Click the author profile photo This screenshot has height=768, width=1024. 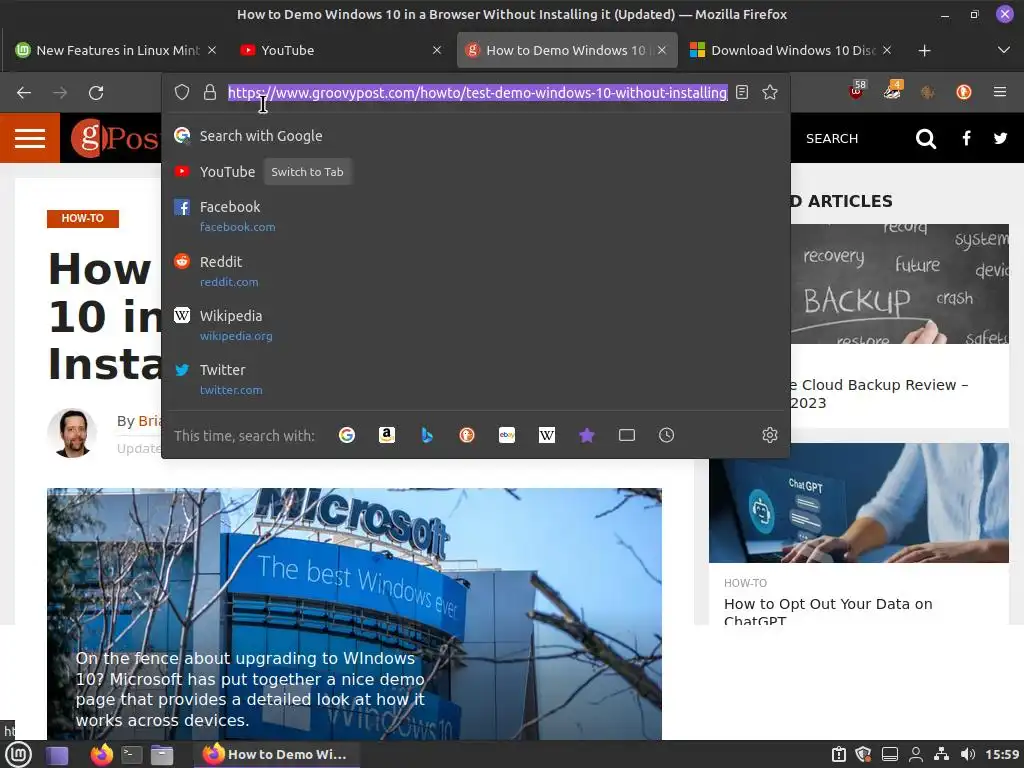coord(72,433)
